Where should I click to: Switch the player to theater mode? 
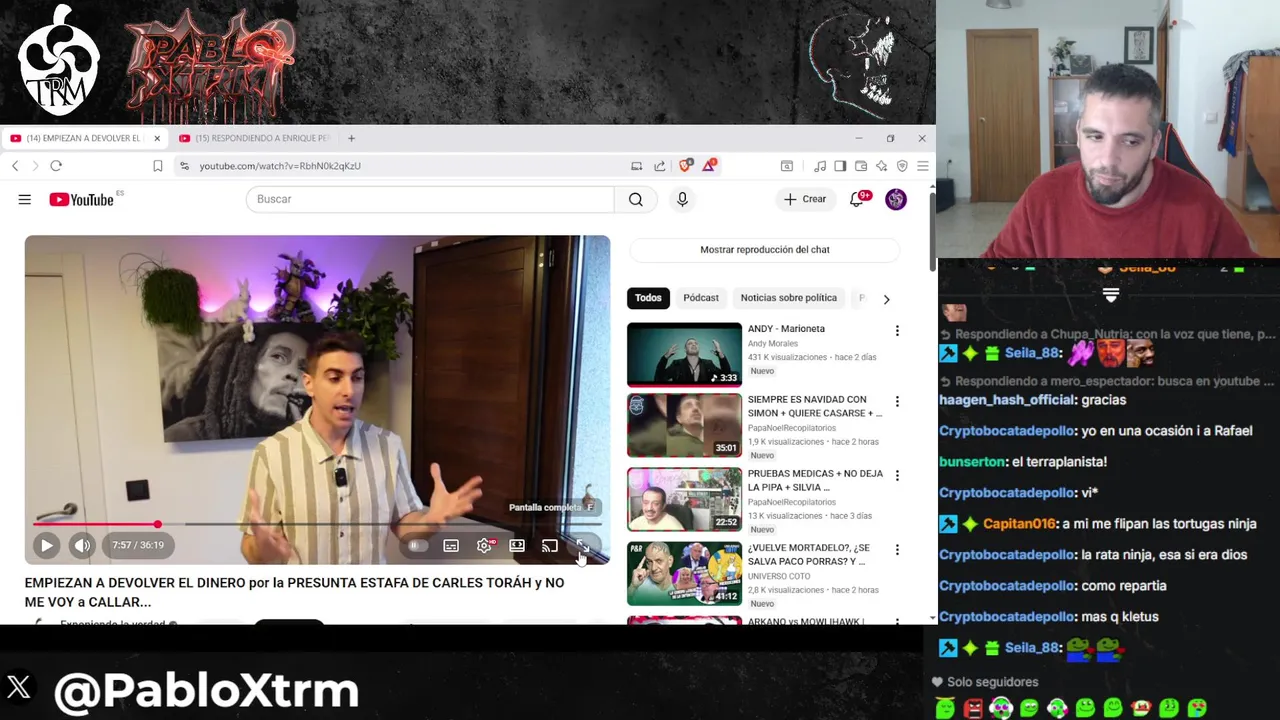point(517,545)
